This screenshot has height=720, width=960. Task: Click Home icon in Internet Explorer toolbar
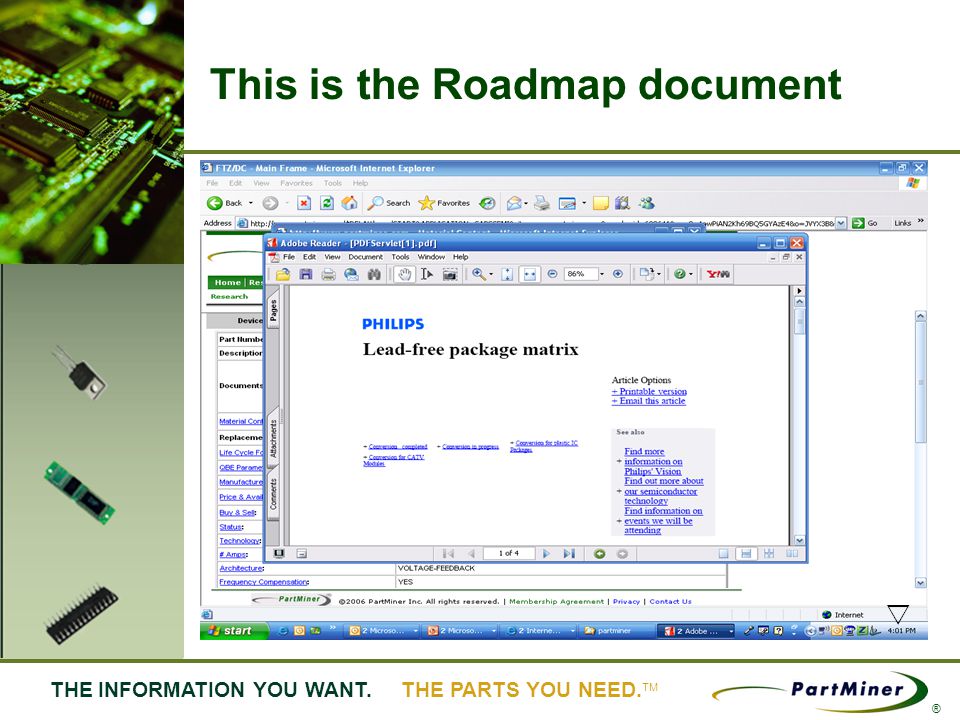pyautogui.click(x=350, y=203)
